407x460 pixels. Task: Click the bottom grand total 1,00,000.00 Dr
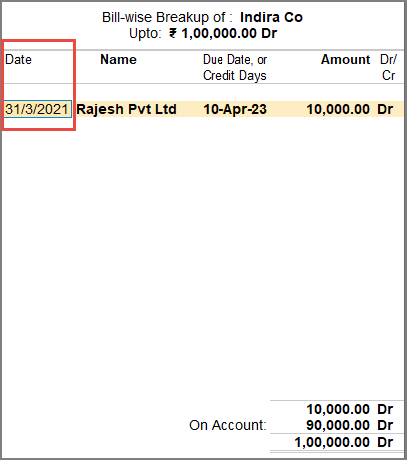tap(344, 442)
